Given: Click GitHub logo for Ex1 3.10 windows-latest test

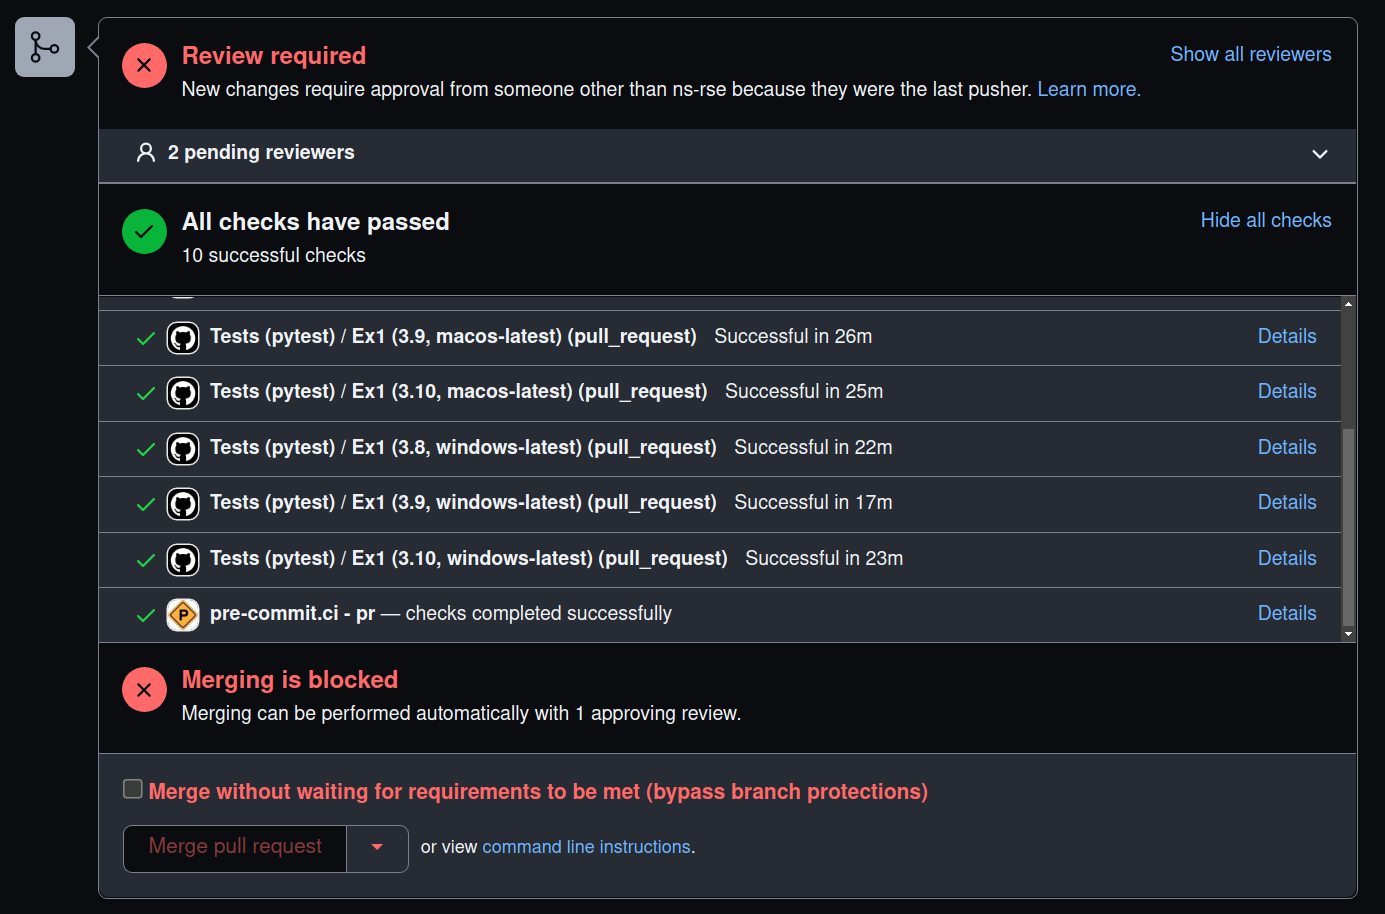Looking at the screenshot, I should 183,560.
